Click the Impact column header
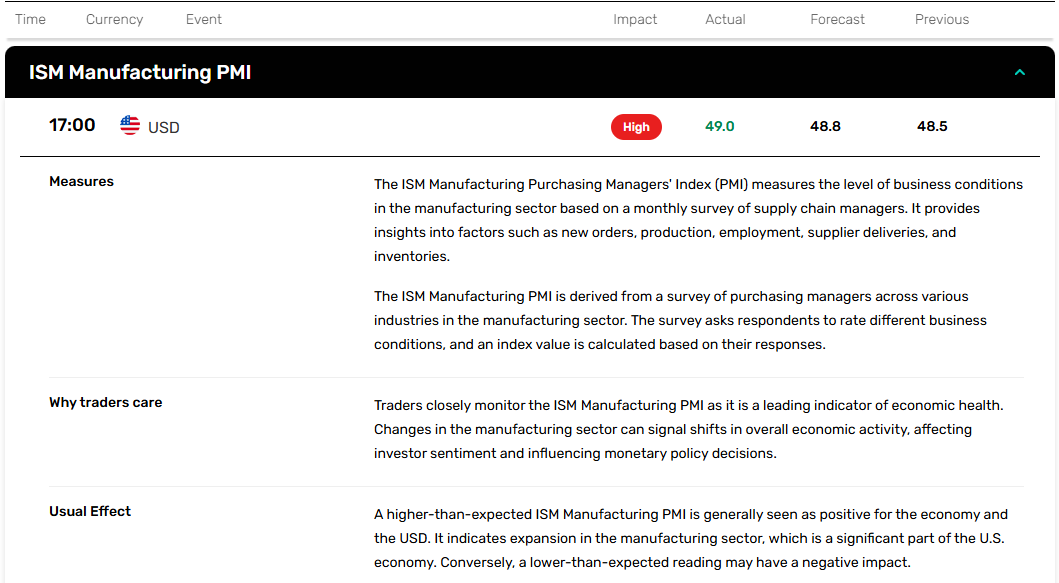1059x583 pixels. [635, 20]
